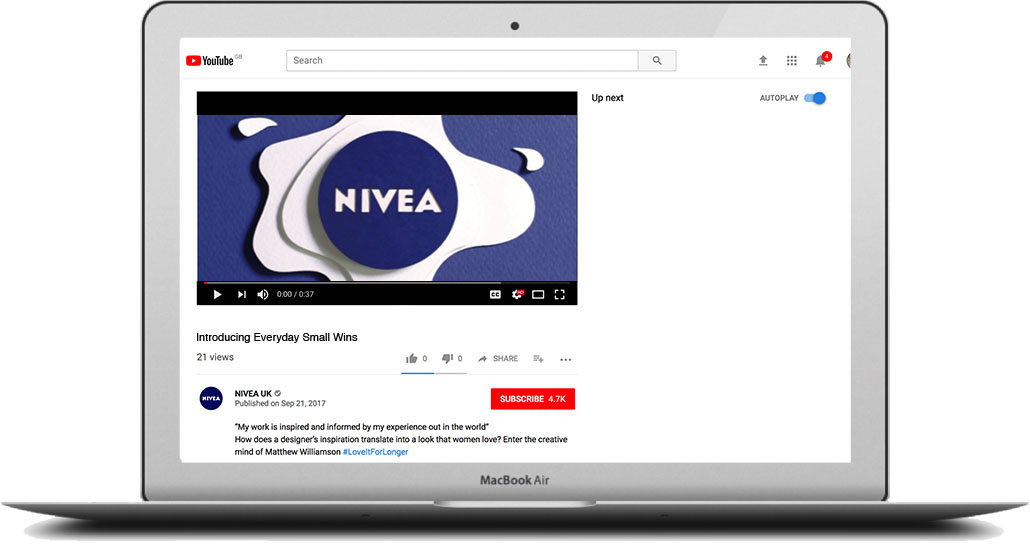Click the Up next heading

(x=607, y=98)
